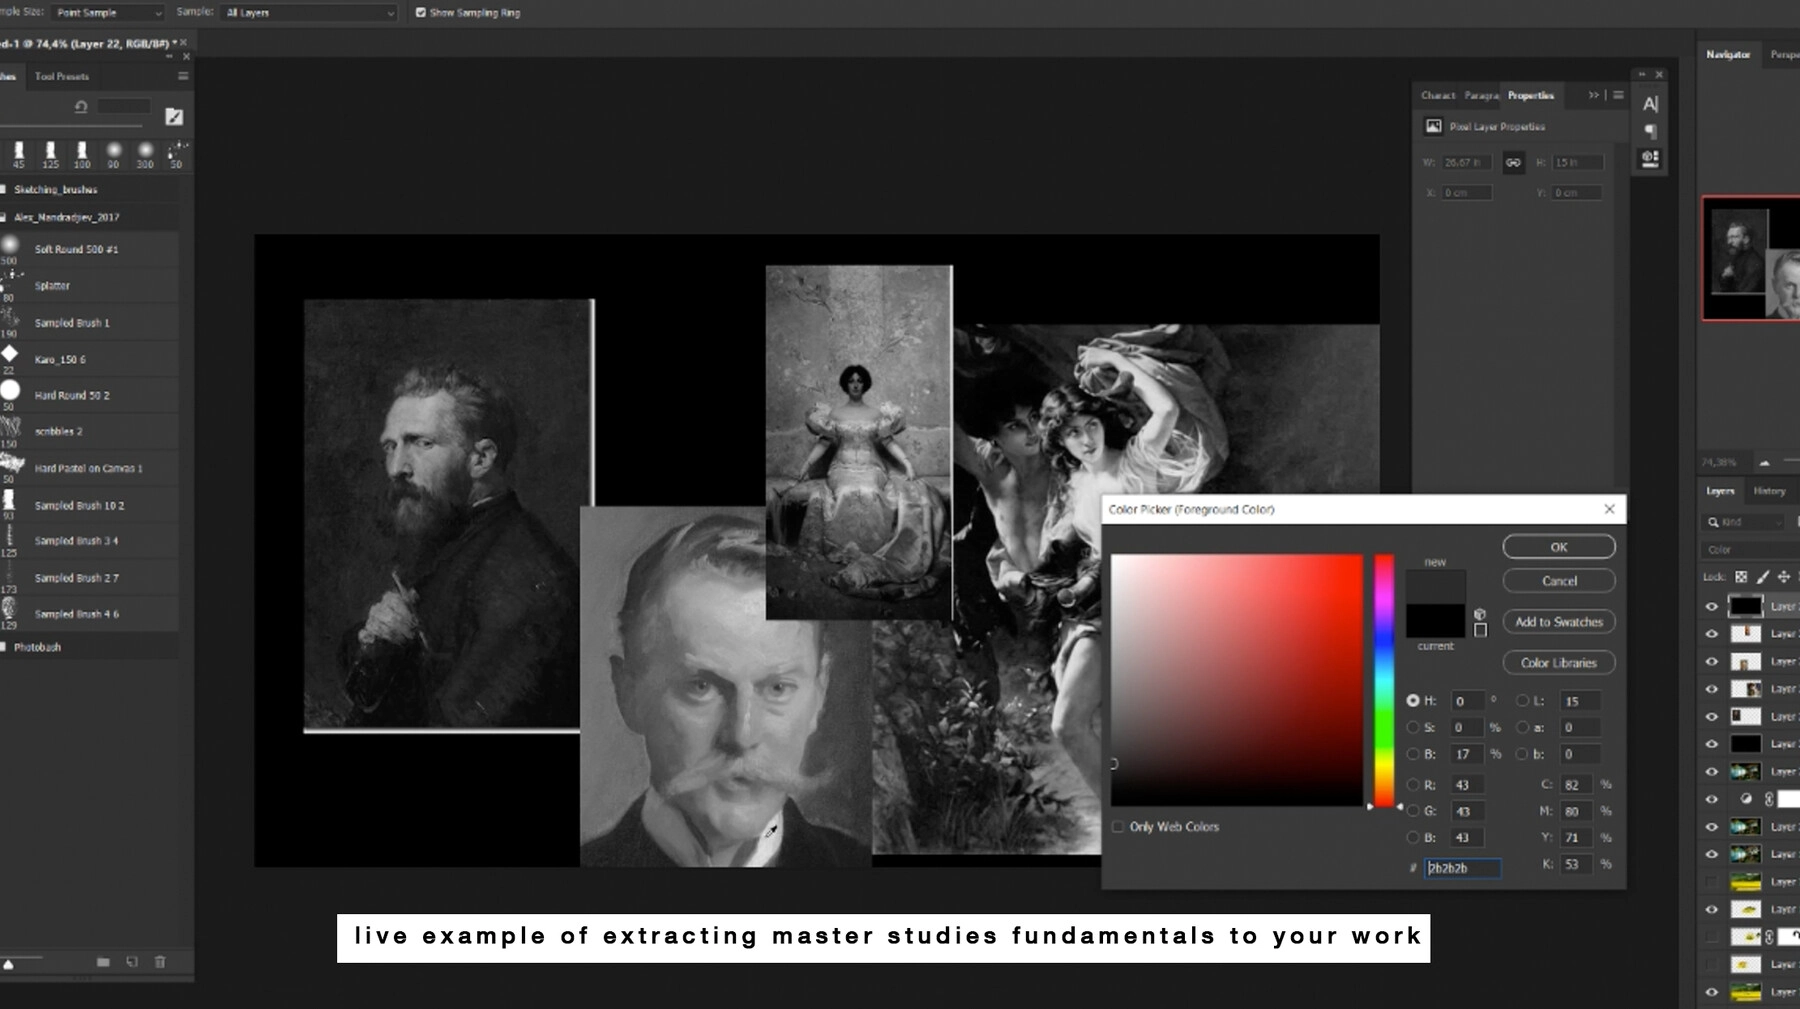Open the Sample Size Point Sample dropdown
The height and width of the screenshot is (1009, 1800).
pos(108,13)
